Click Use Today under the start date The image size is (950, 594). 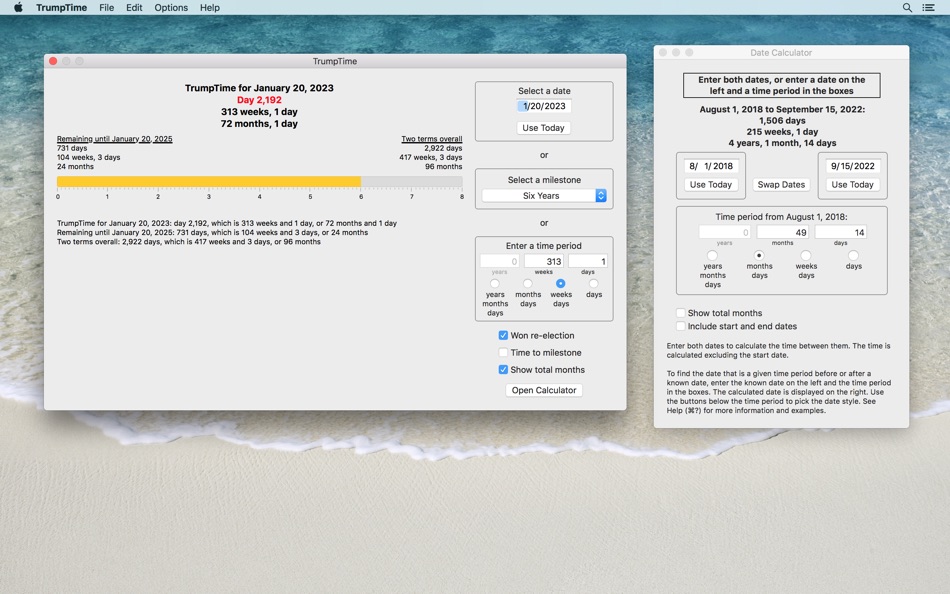(711, 185)
